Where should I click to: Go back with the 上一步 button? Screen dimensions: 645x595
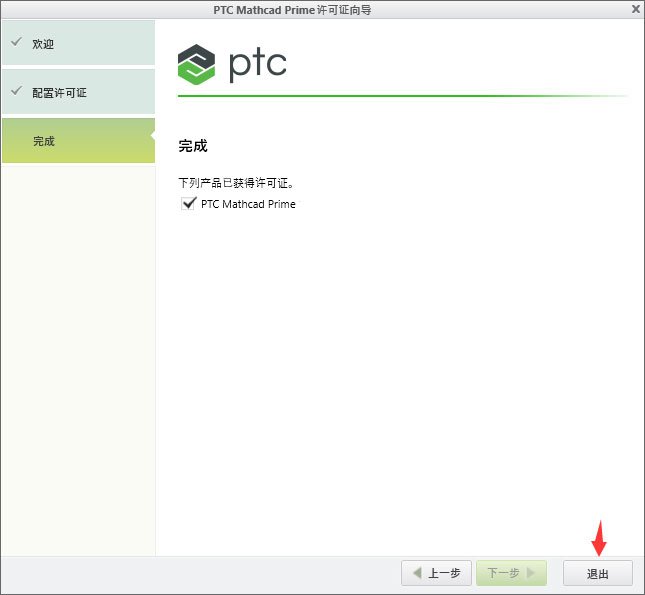[436, 573]
